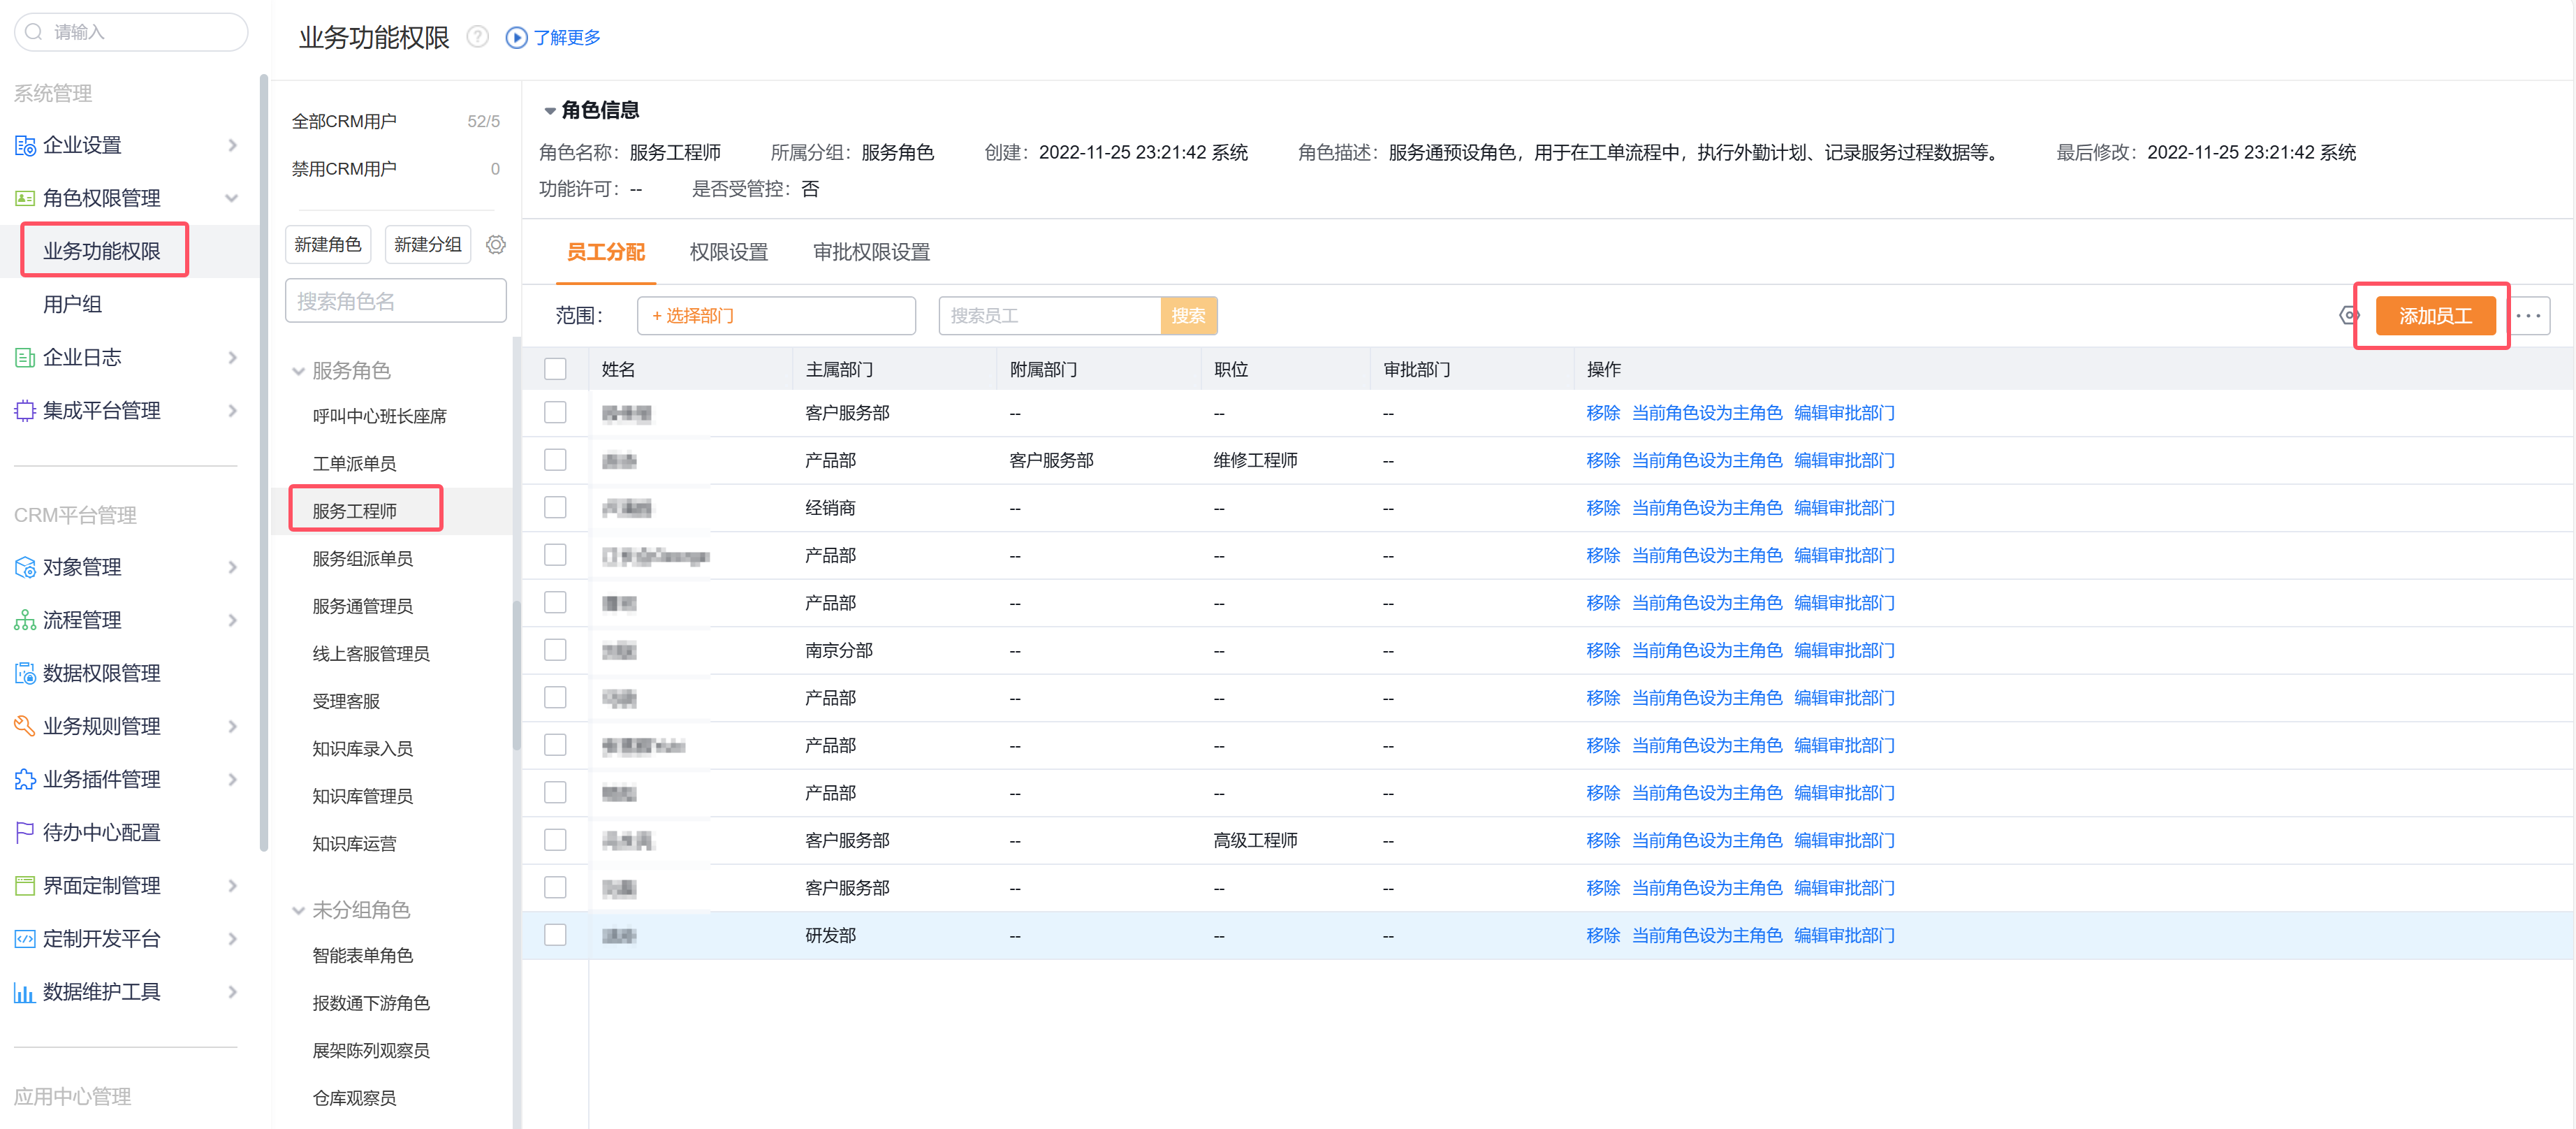Open role settings gear next to 新建分组

496,244
